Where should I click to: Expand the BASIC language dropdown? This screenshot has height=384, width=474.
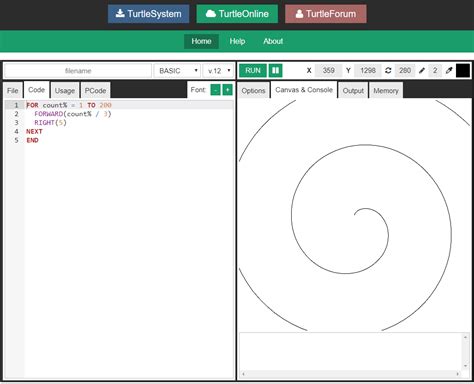[177, 71]
